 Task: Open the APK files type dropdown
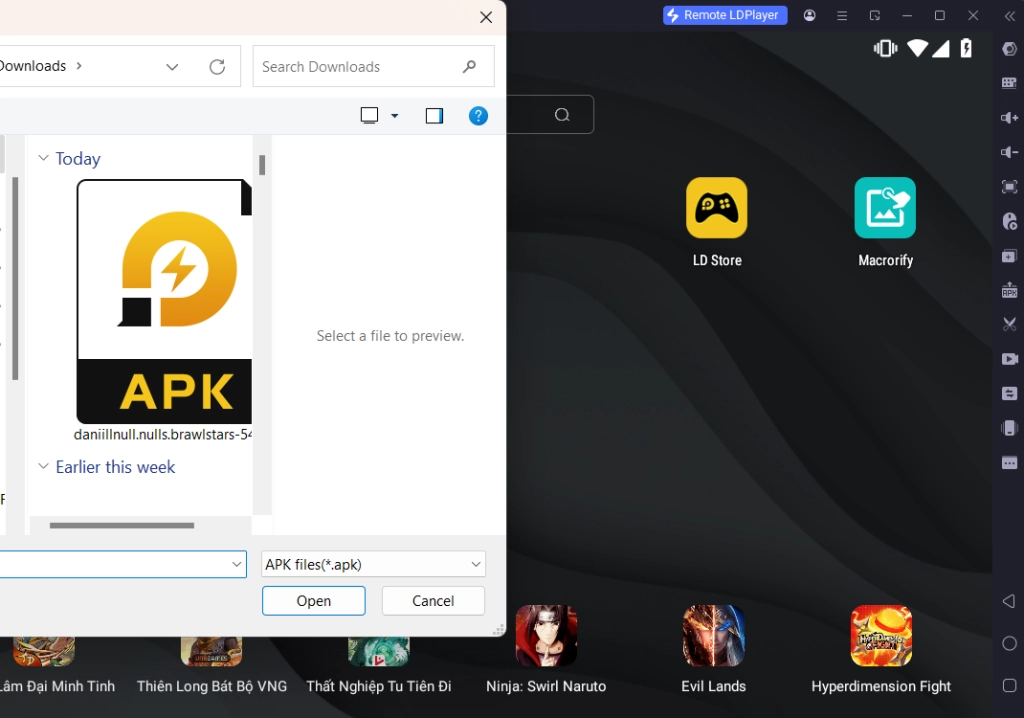373,565
